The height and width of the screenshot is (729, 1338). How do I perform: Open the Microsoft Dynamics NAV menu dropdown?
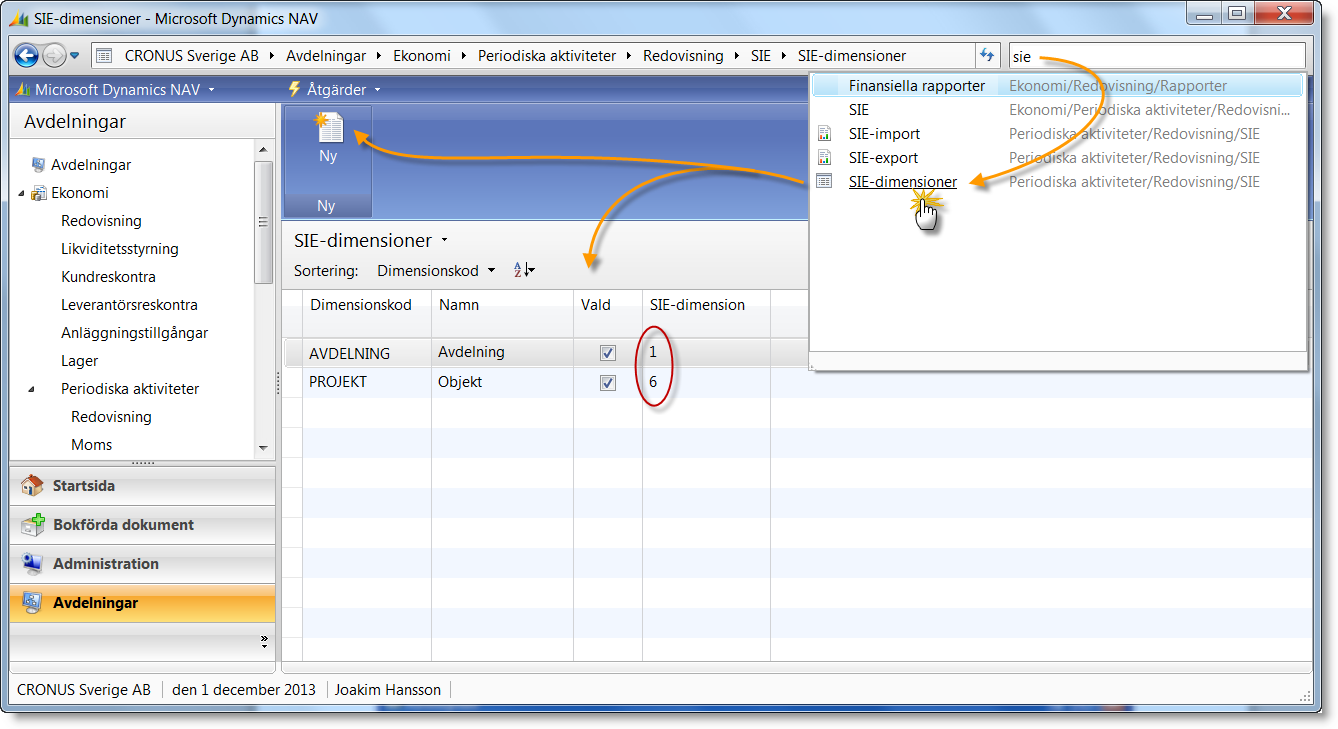coord(211,90)
